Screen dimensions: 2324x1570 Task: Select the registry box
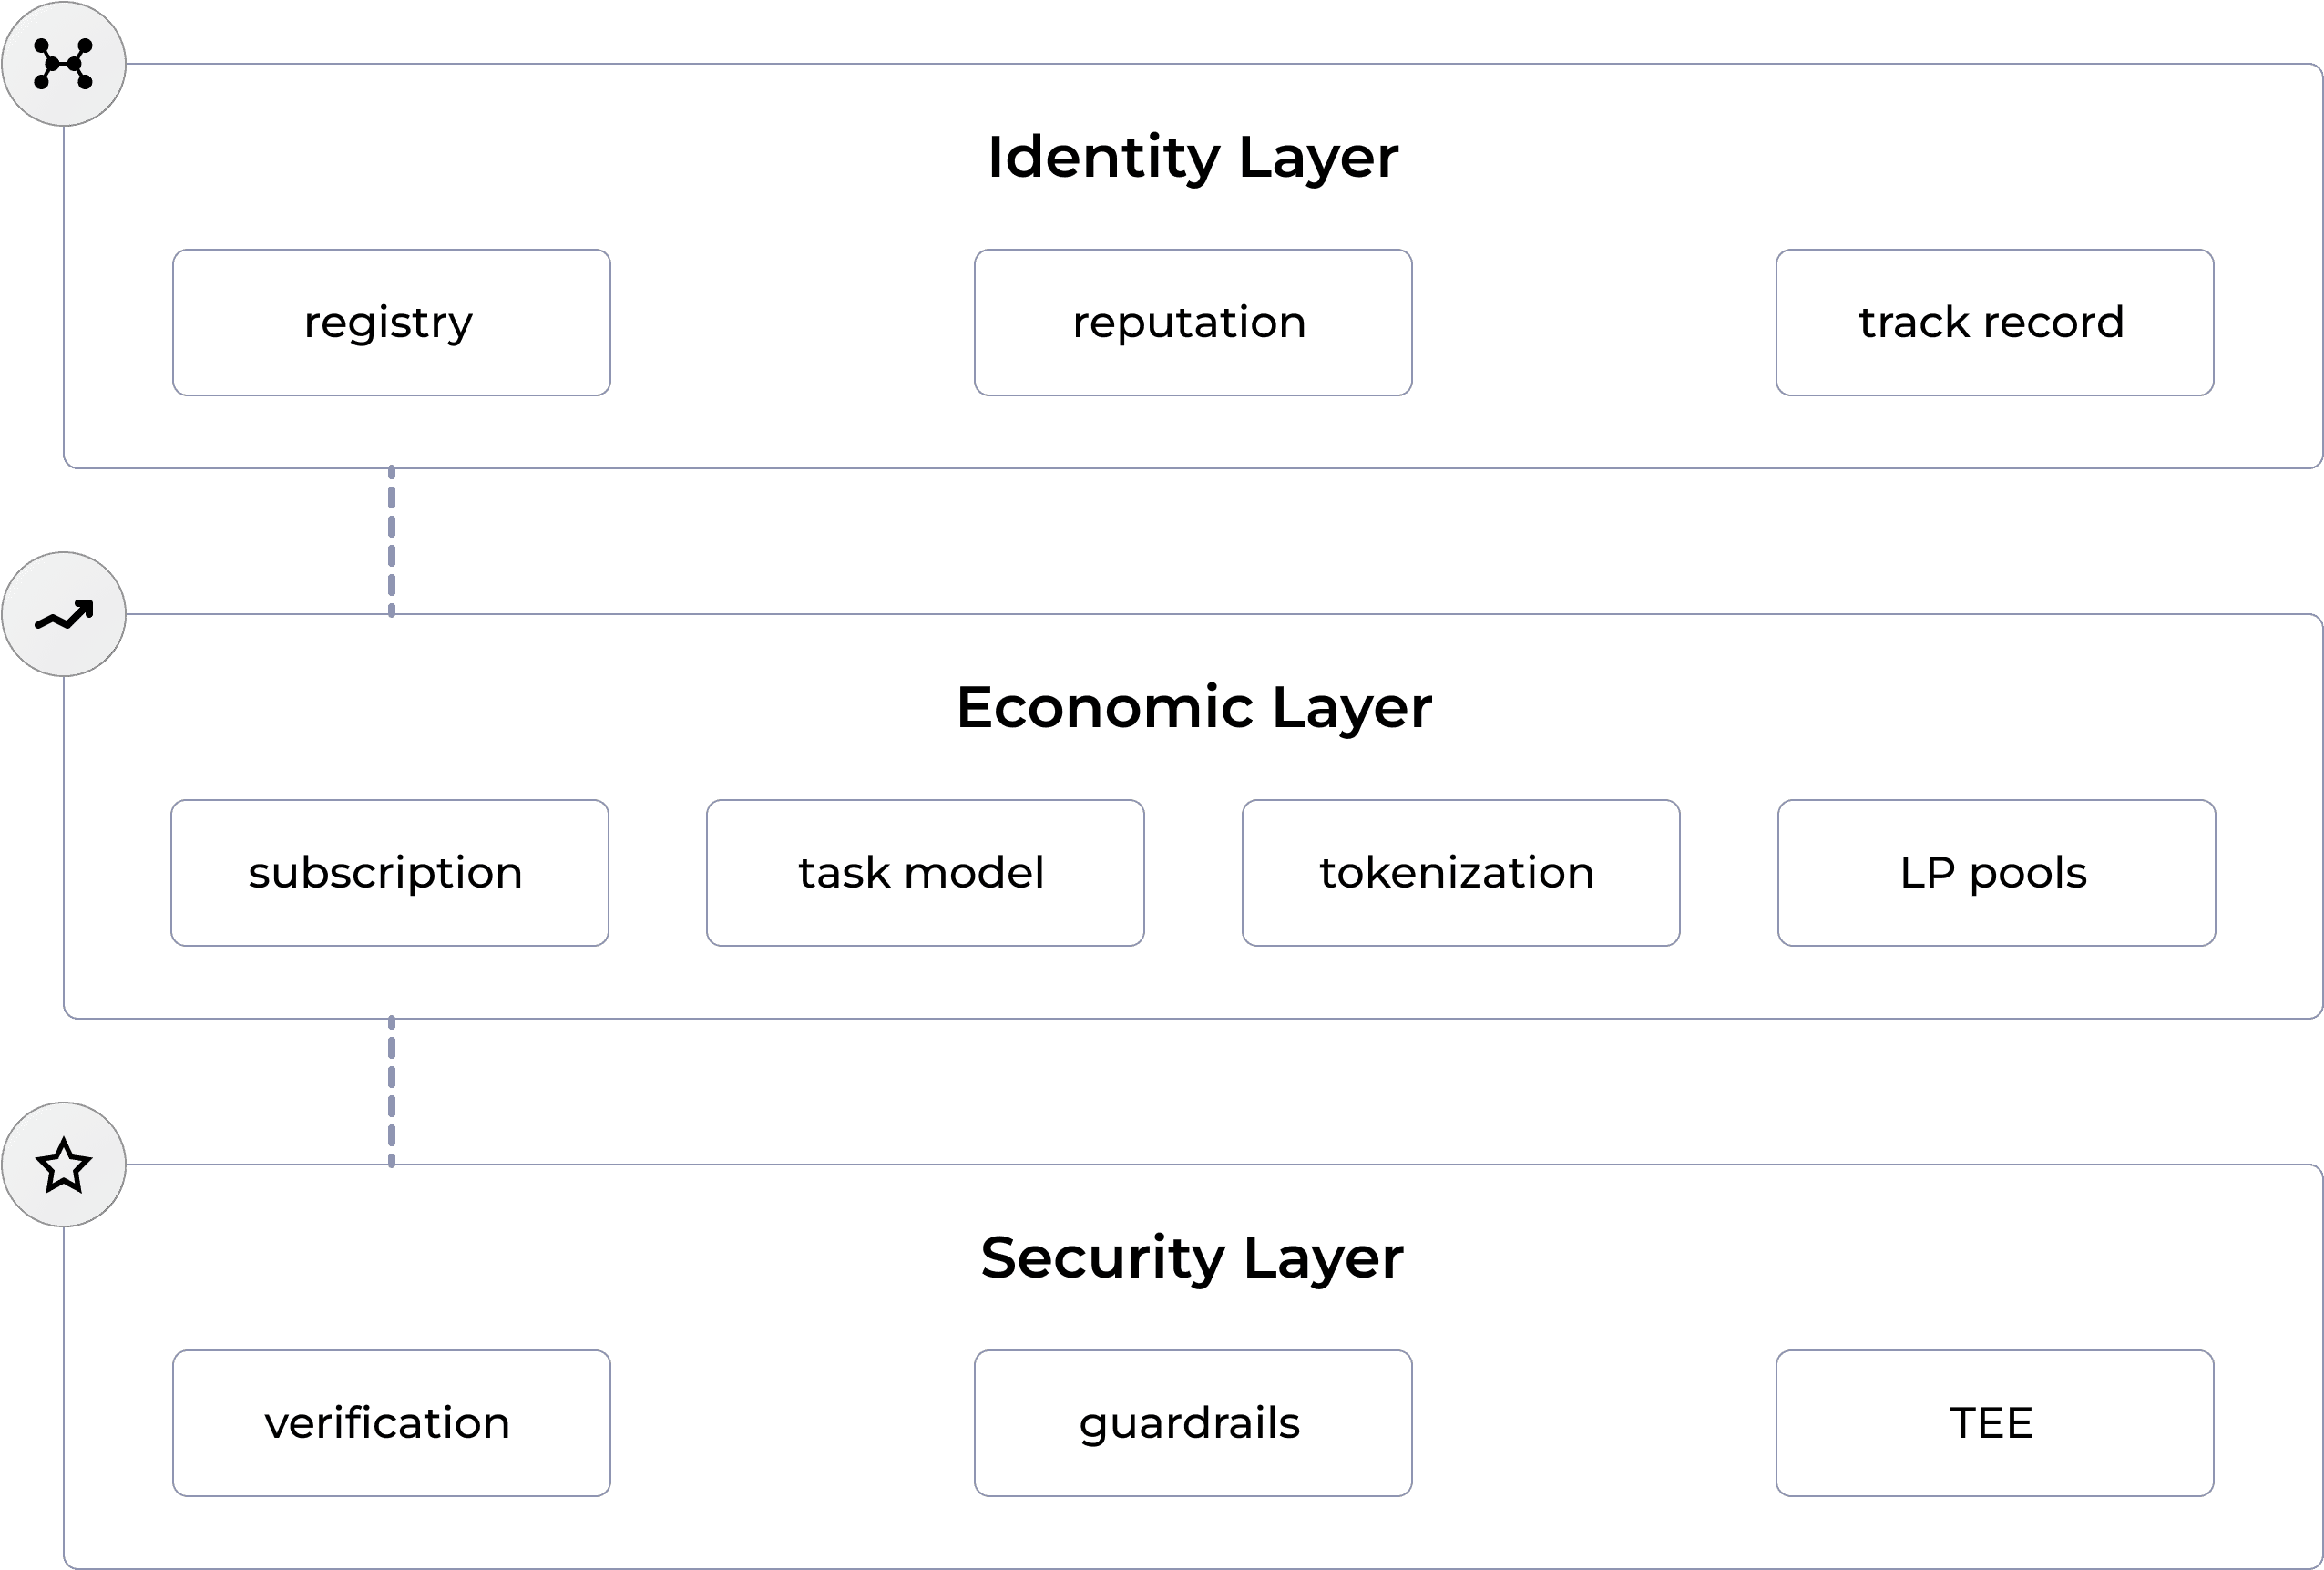pos(391,323)
